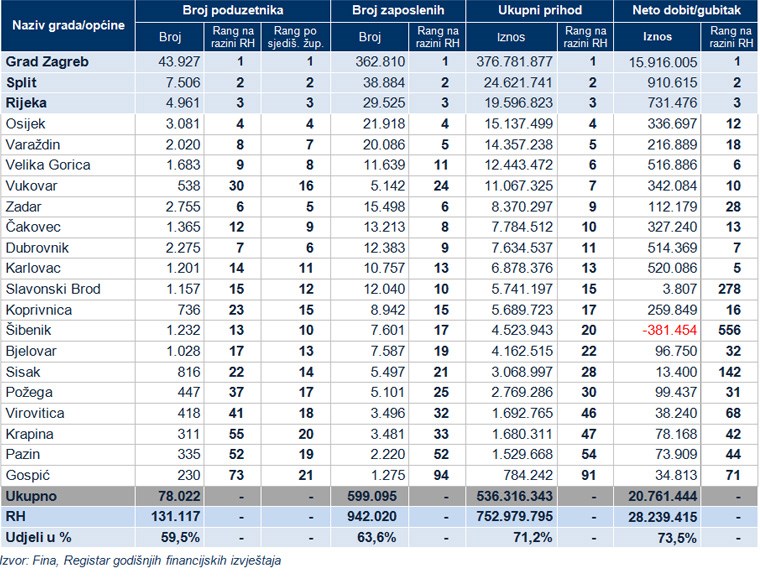
Task: Click Sisak's profit rank 142
Action: coord(729,372)
